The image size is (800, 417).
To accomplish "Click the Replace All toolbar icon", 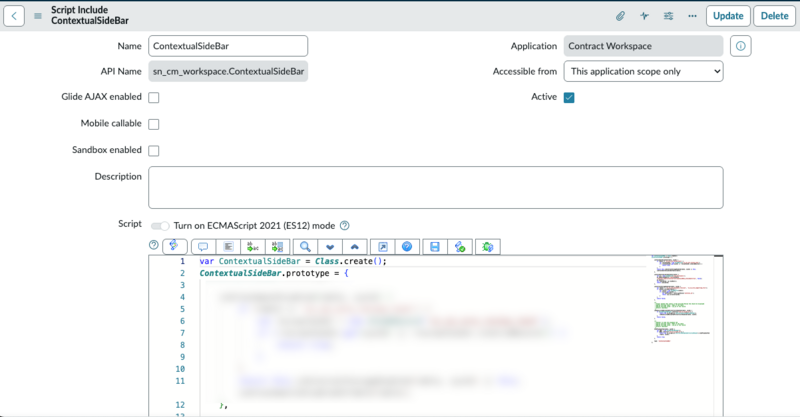I will click(278, 247).
